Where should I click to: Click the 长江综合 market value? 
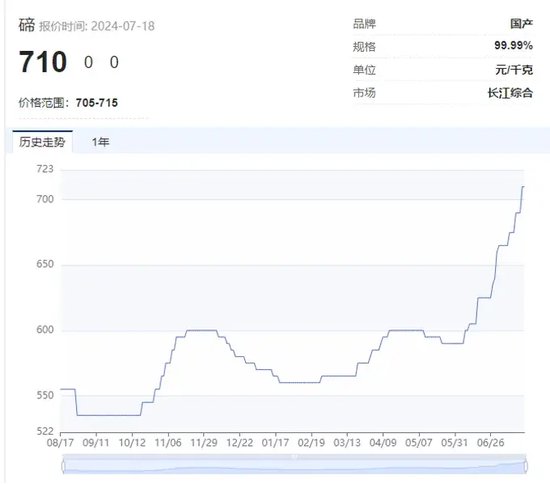510,93
